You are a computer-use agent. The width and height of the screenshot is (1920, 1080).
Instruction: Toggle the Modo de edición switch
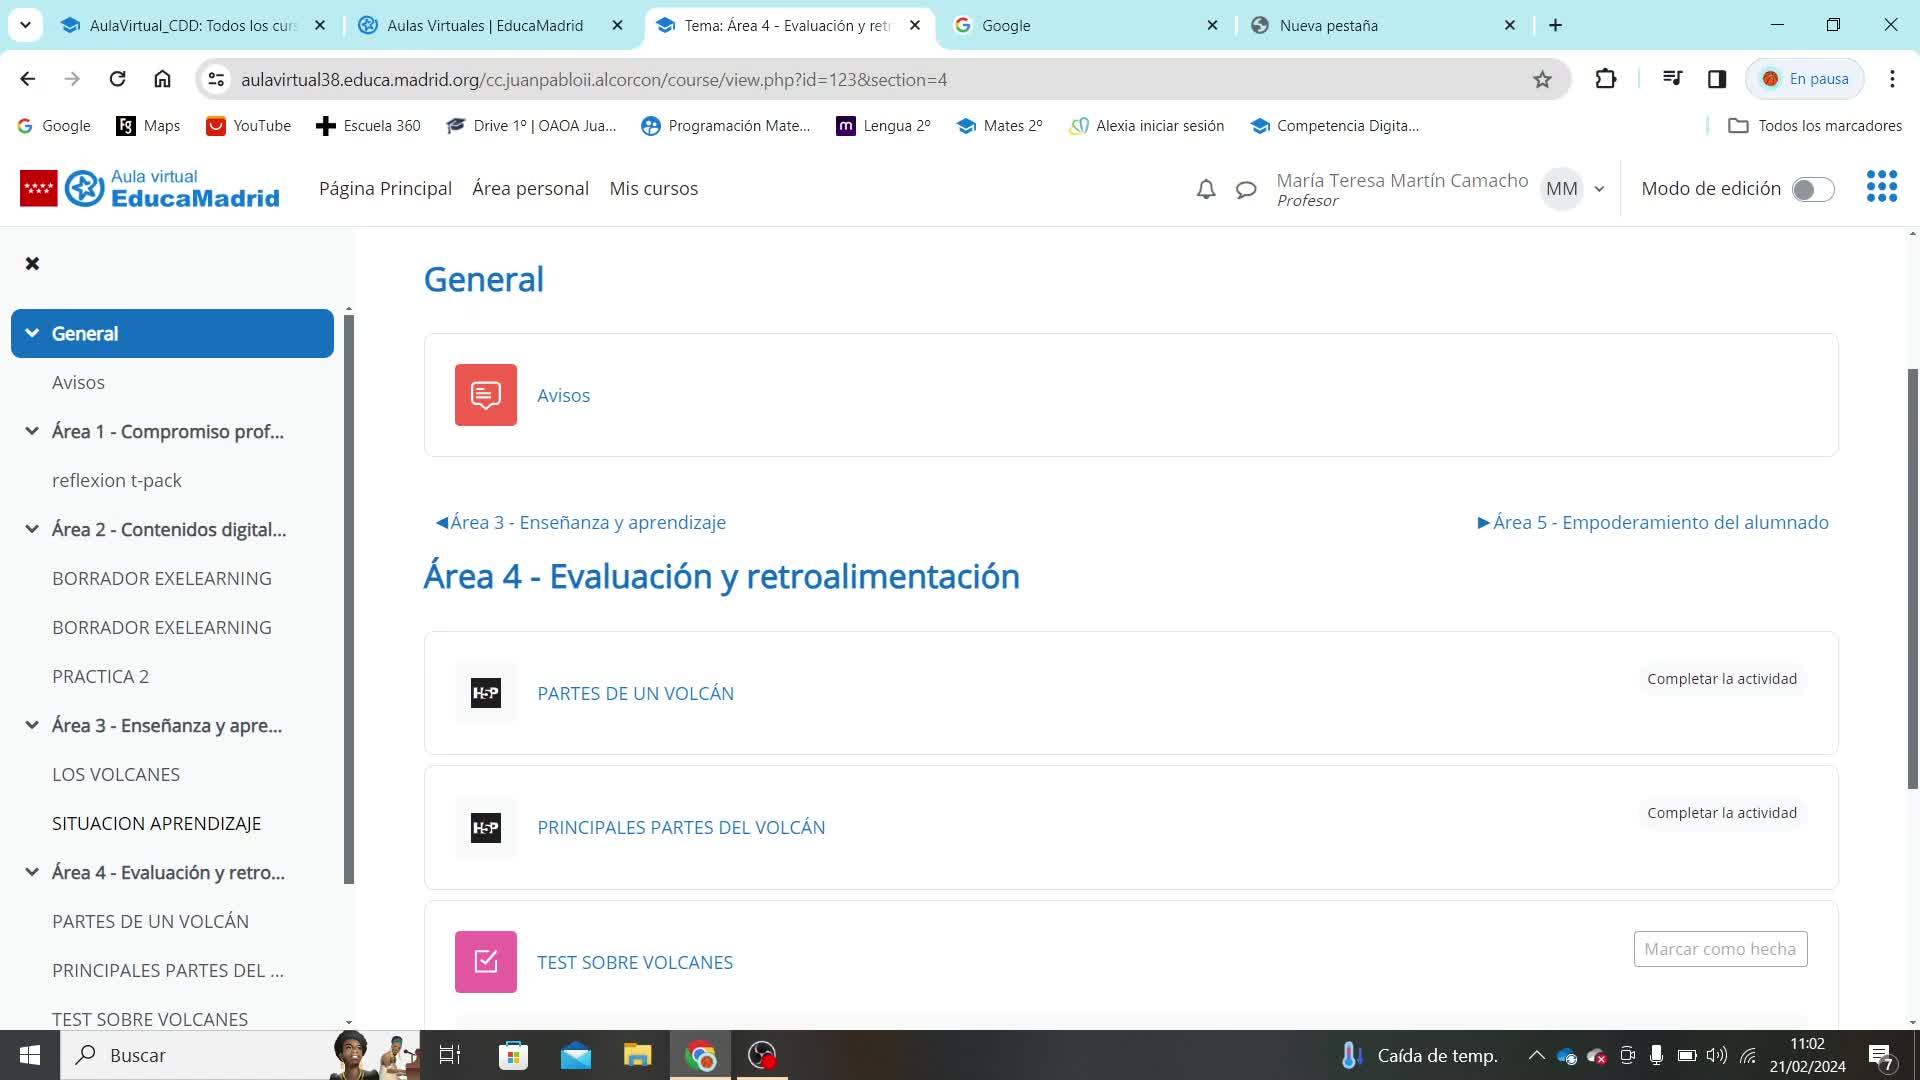[x=1812, y=189]
